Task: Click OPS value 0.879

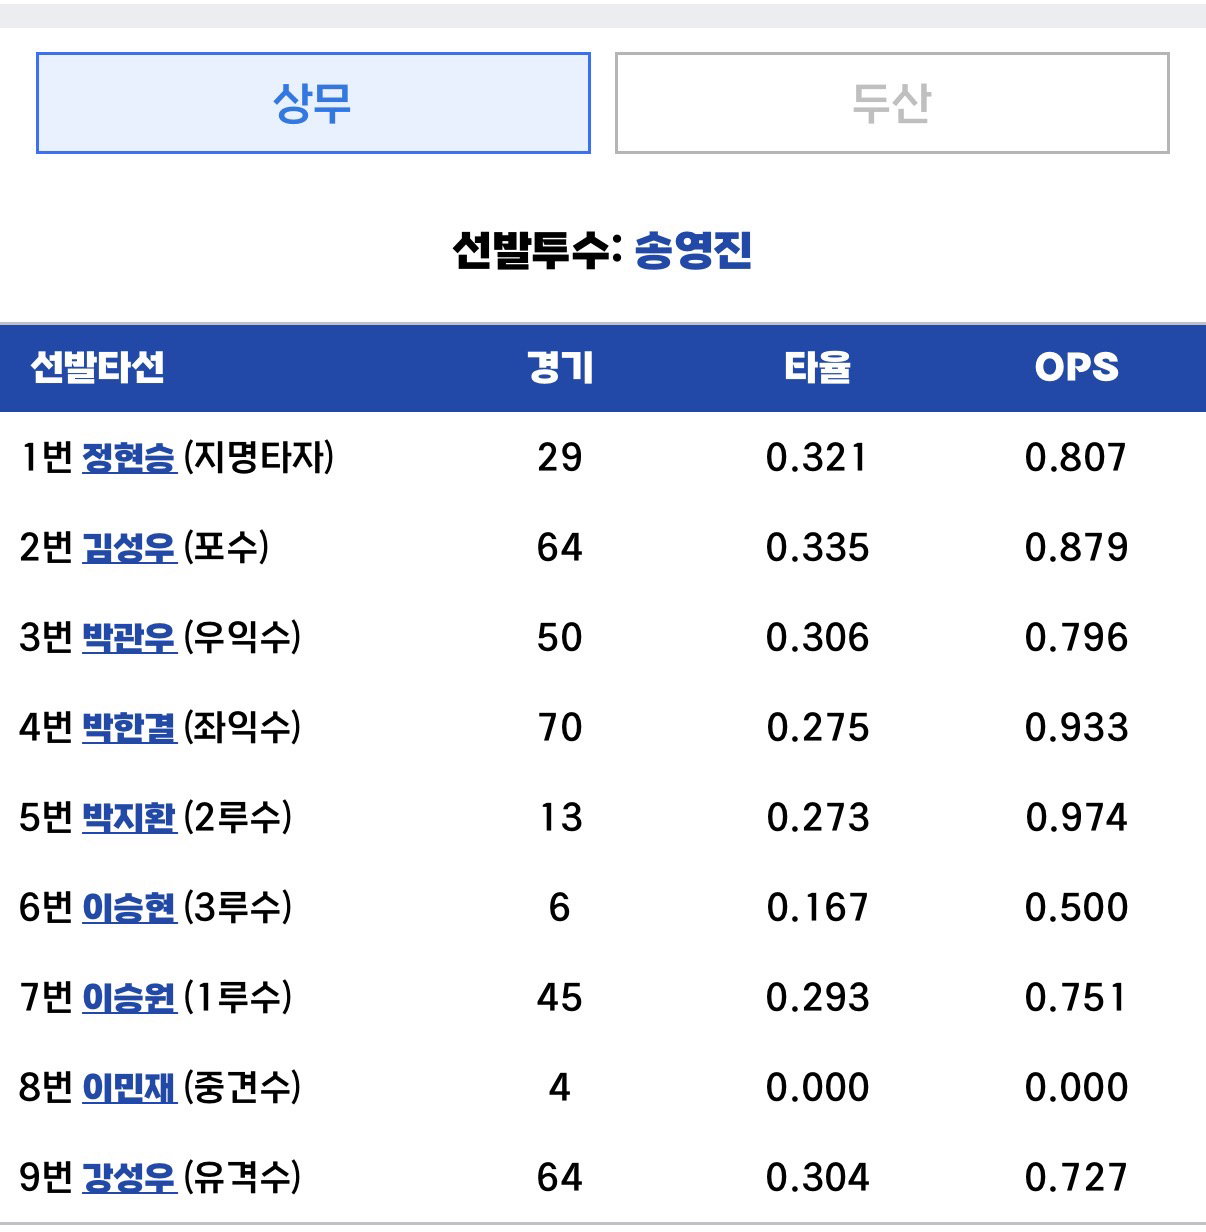Action: 1077,547
